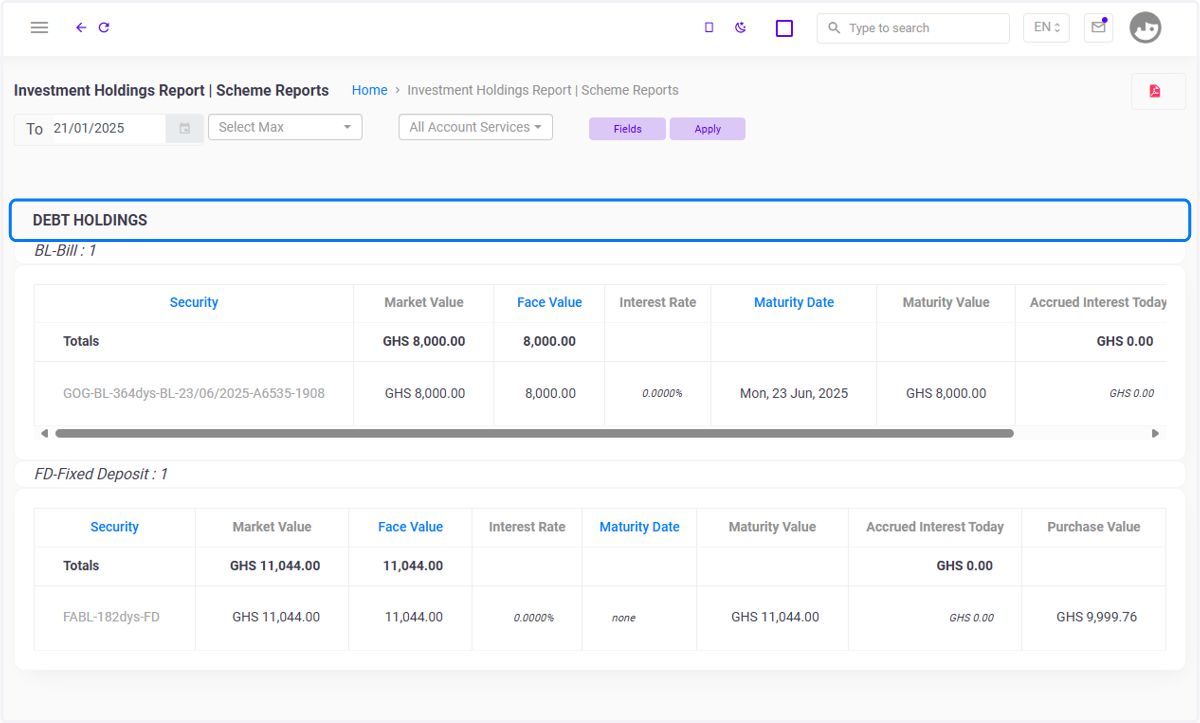This screenshot has height=723, width=1200.
Task: Sort BL-Bill table by Security
Action: 194,302
